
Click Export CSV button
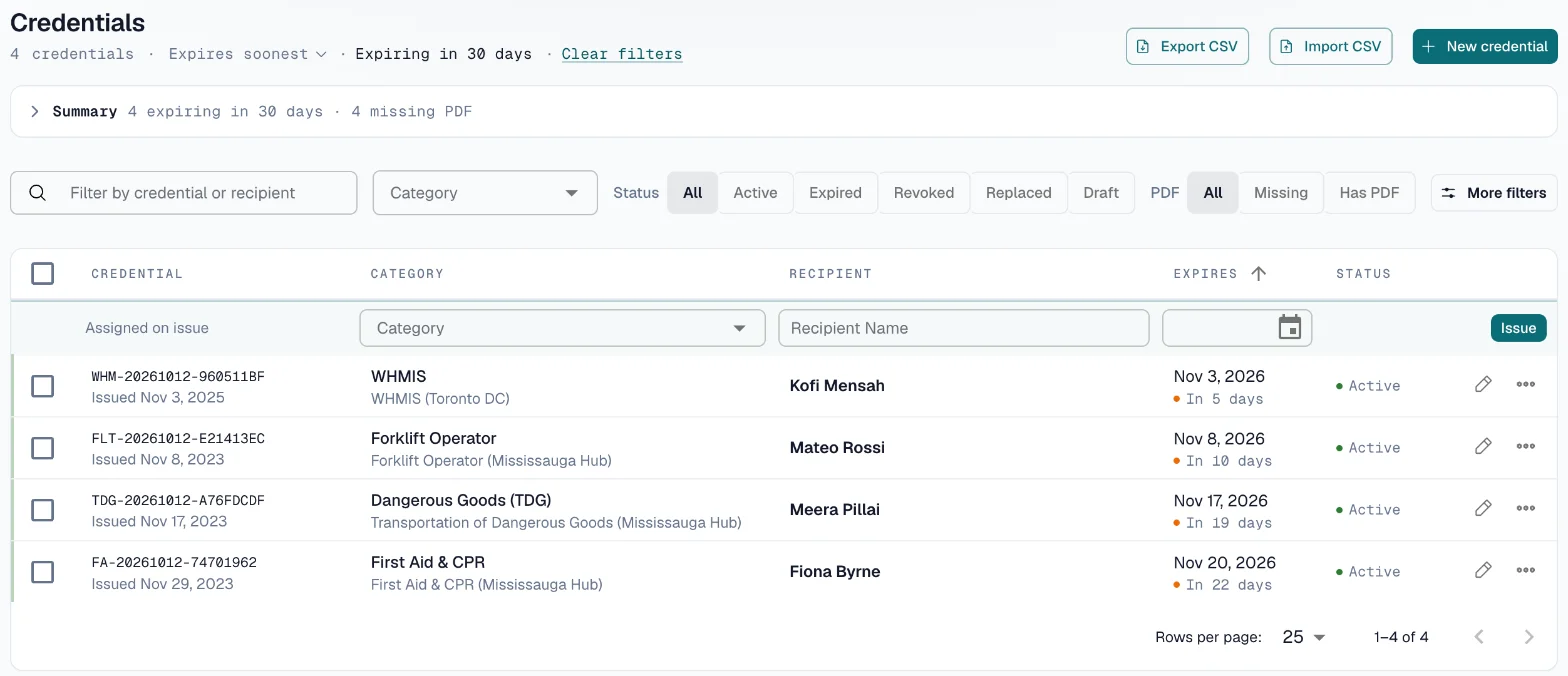pos(1187,46)
